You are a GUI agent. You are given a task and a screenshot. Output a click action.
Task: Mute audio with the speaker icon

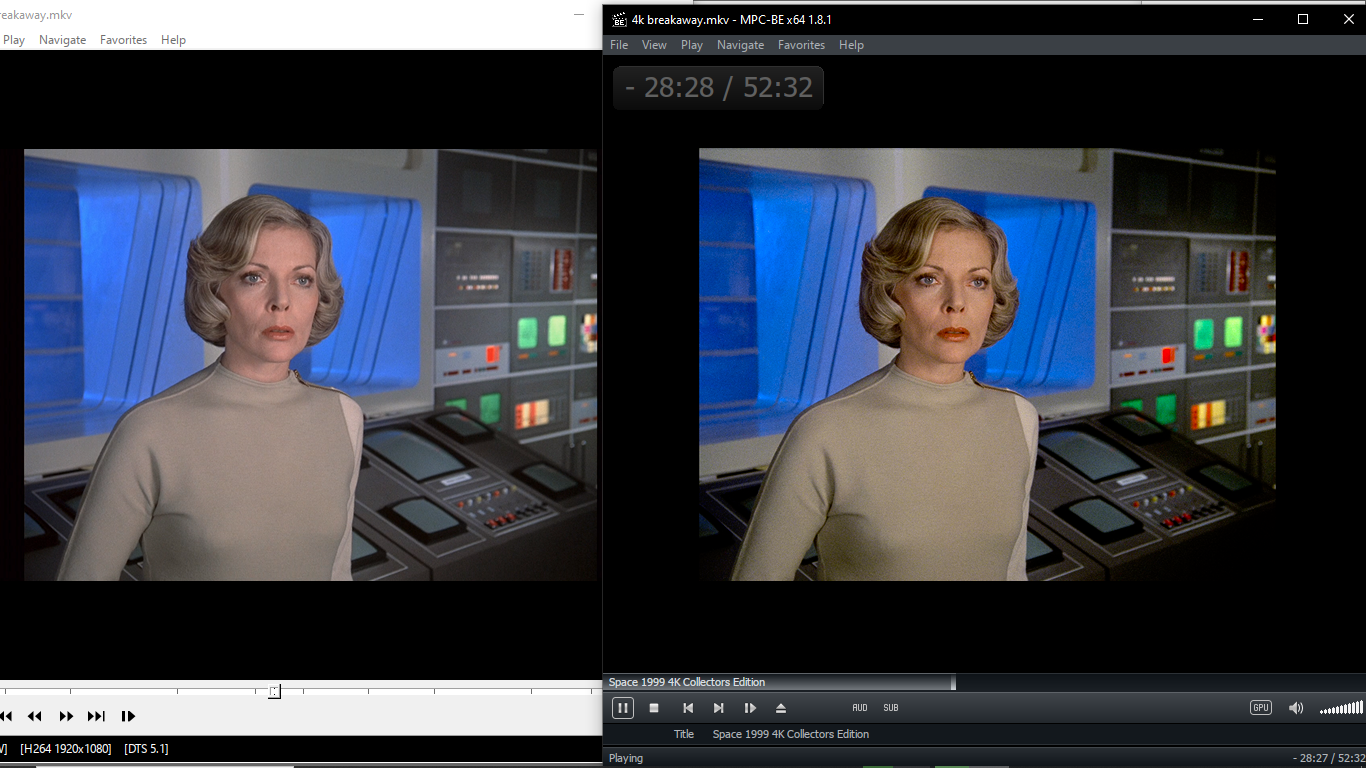pyautogui.click(x=1296, y=708)
